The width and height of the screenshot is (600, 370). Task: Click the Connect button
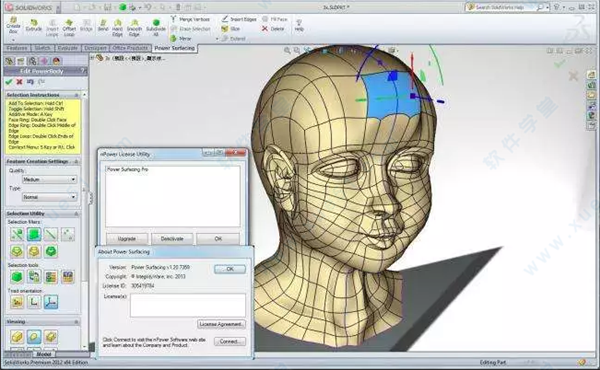coord(230,341)
